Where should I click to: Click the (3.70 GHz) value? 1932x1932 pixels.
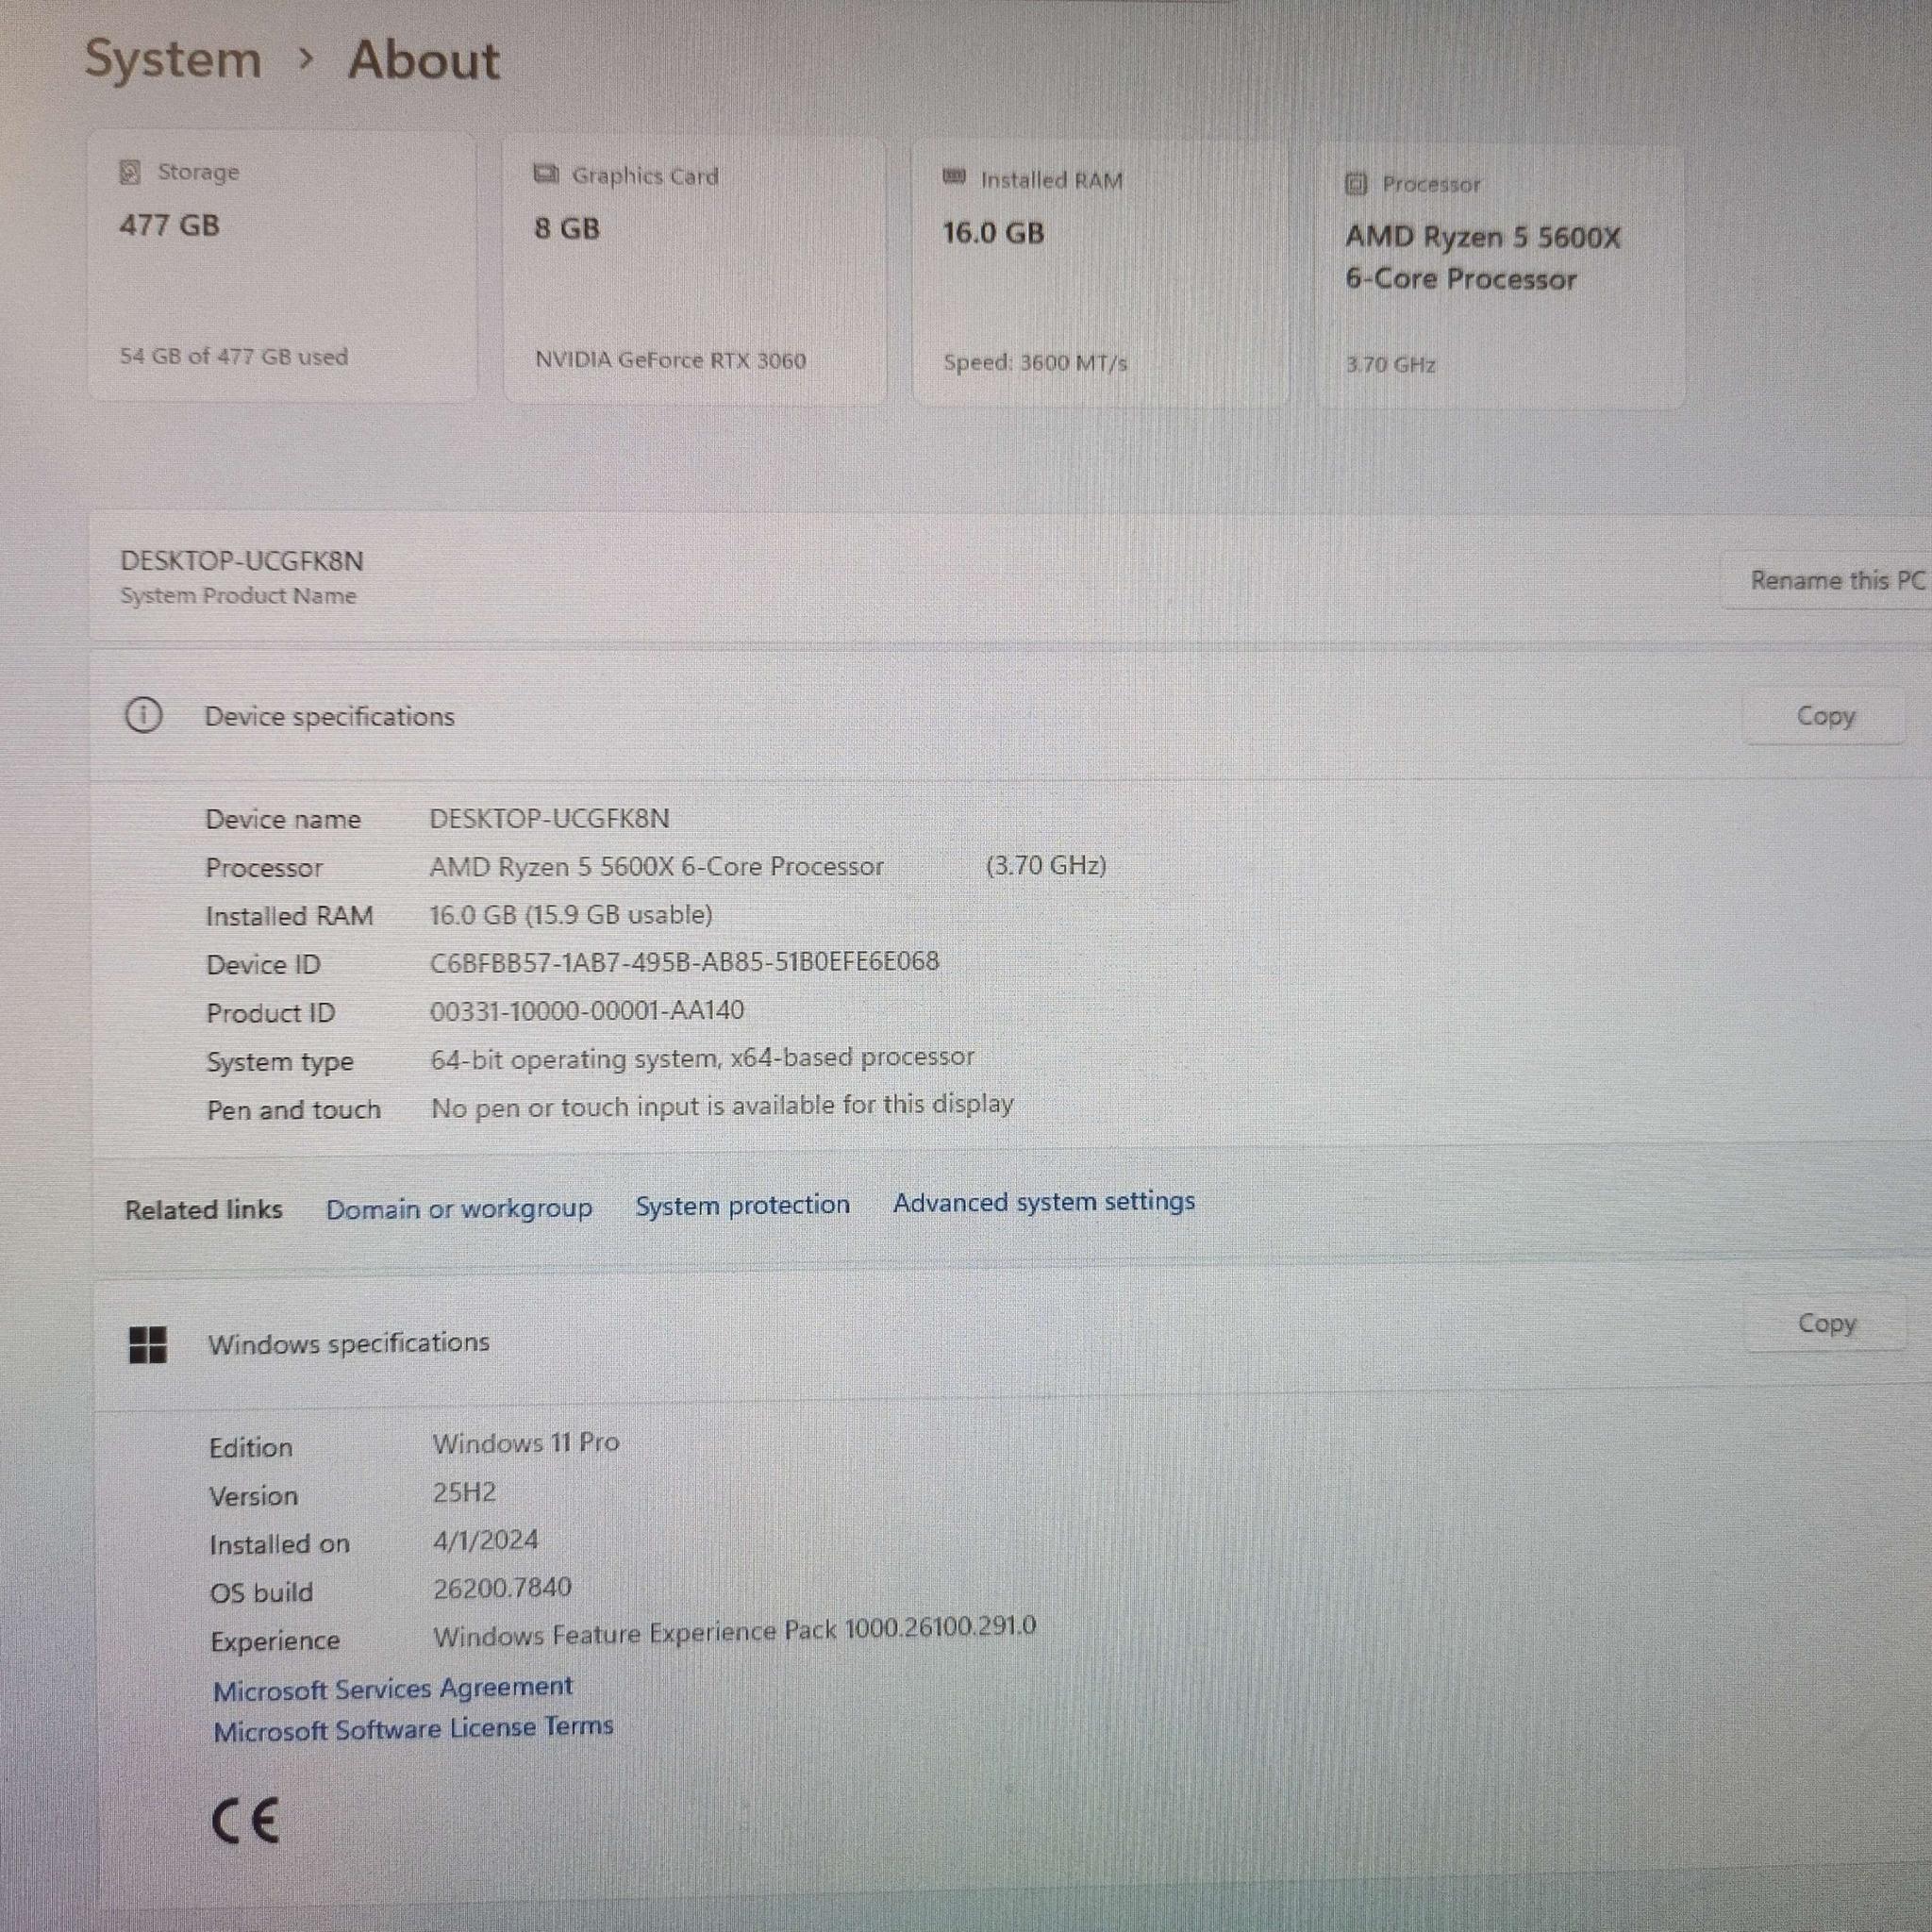click(1046, 865)
